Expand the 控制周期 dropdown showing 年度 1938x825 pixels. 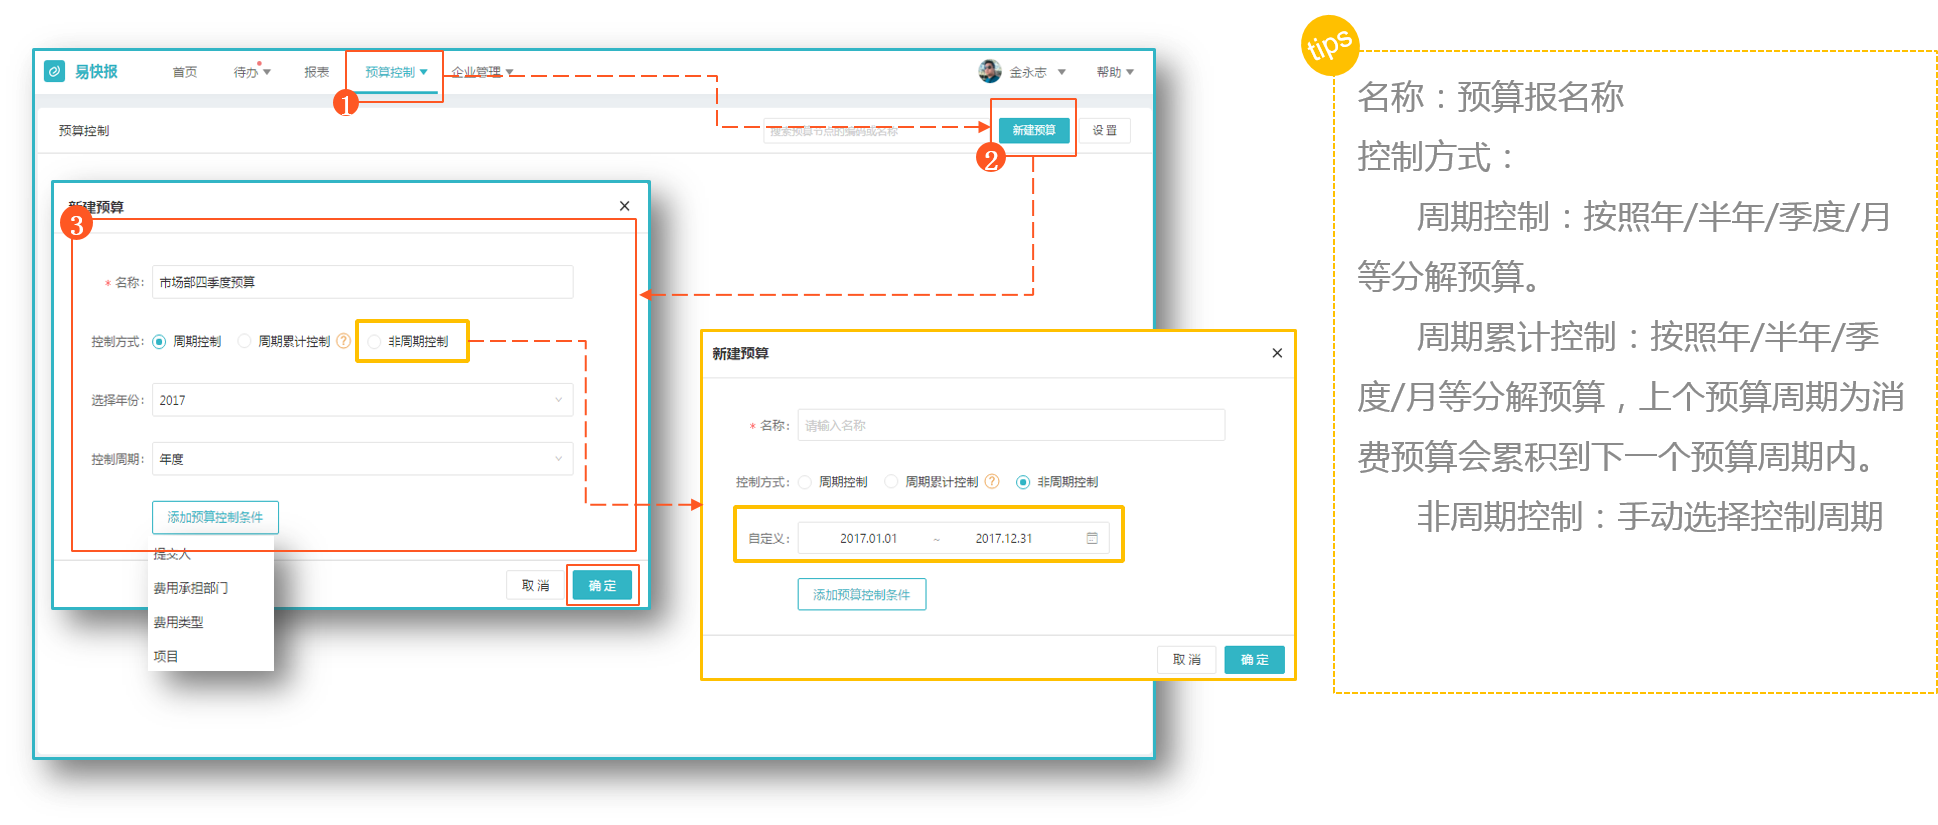pyautogui.click(x=362, y=459)
